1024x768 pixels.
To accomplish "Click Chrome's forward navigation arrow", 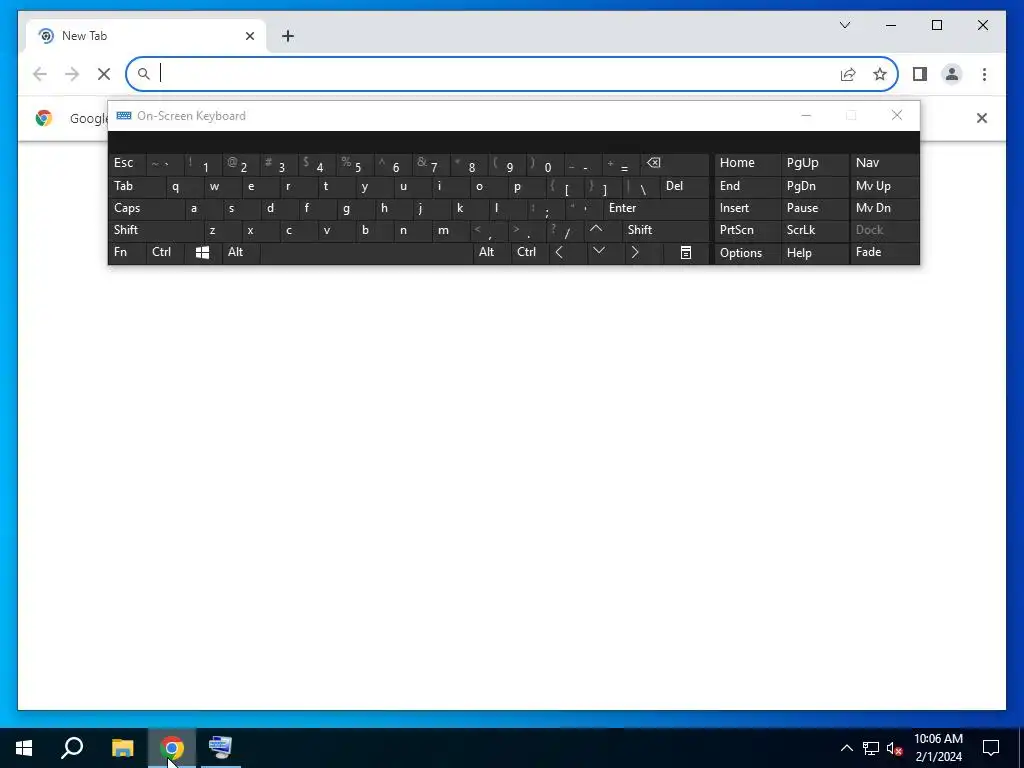I will 72,74.
